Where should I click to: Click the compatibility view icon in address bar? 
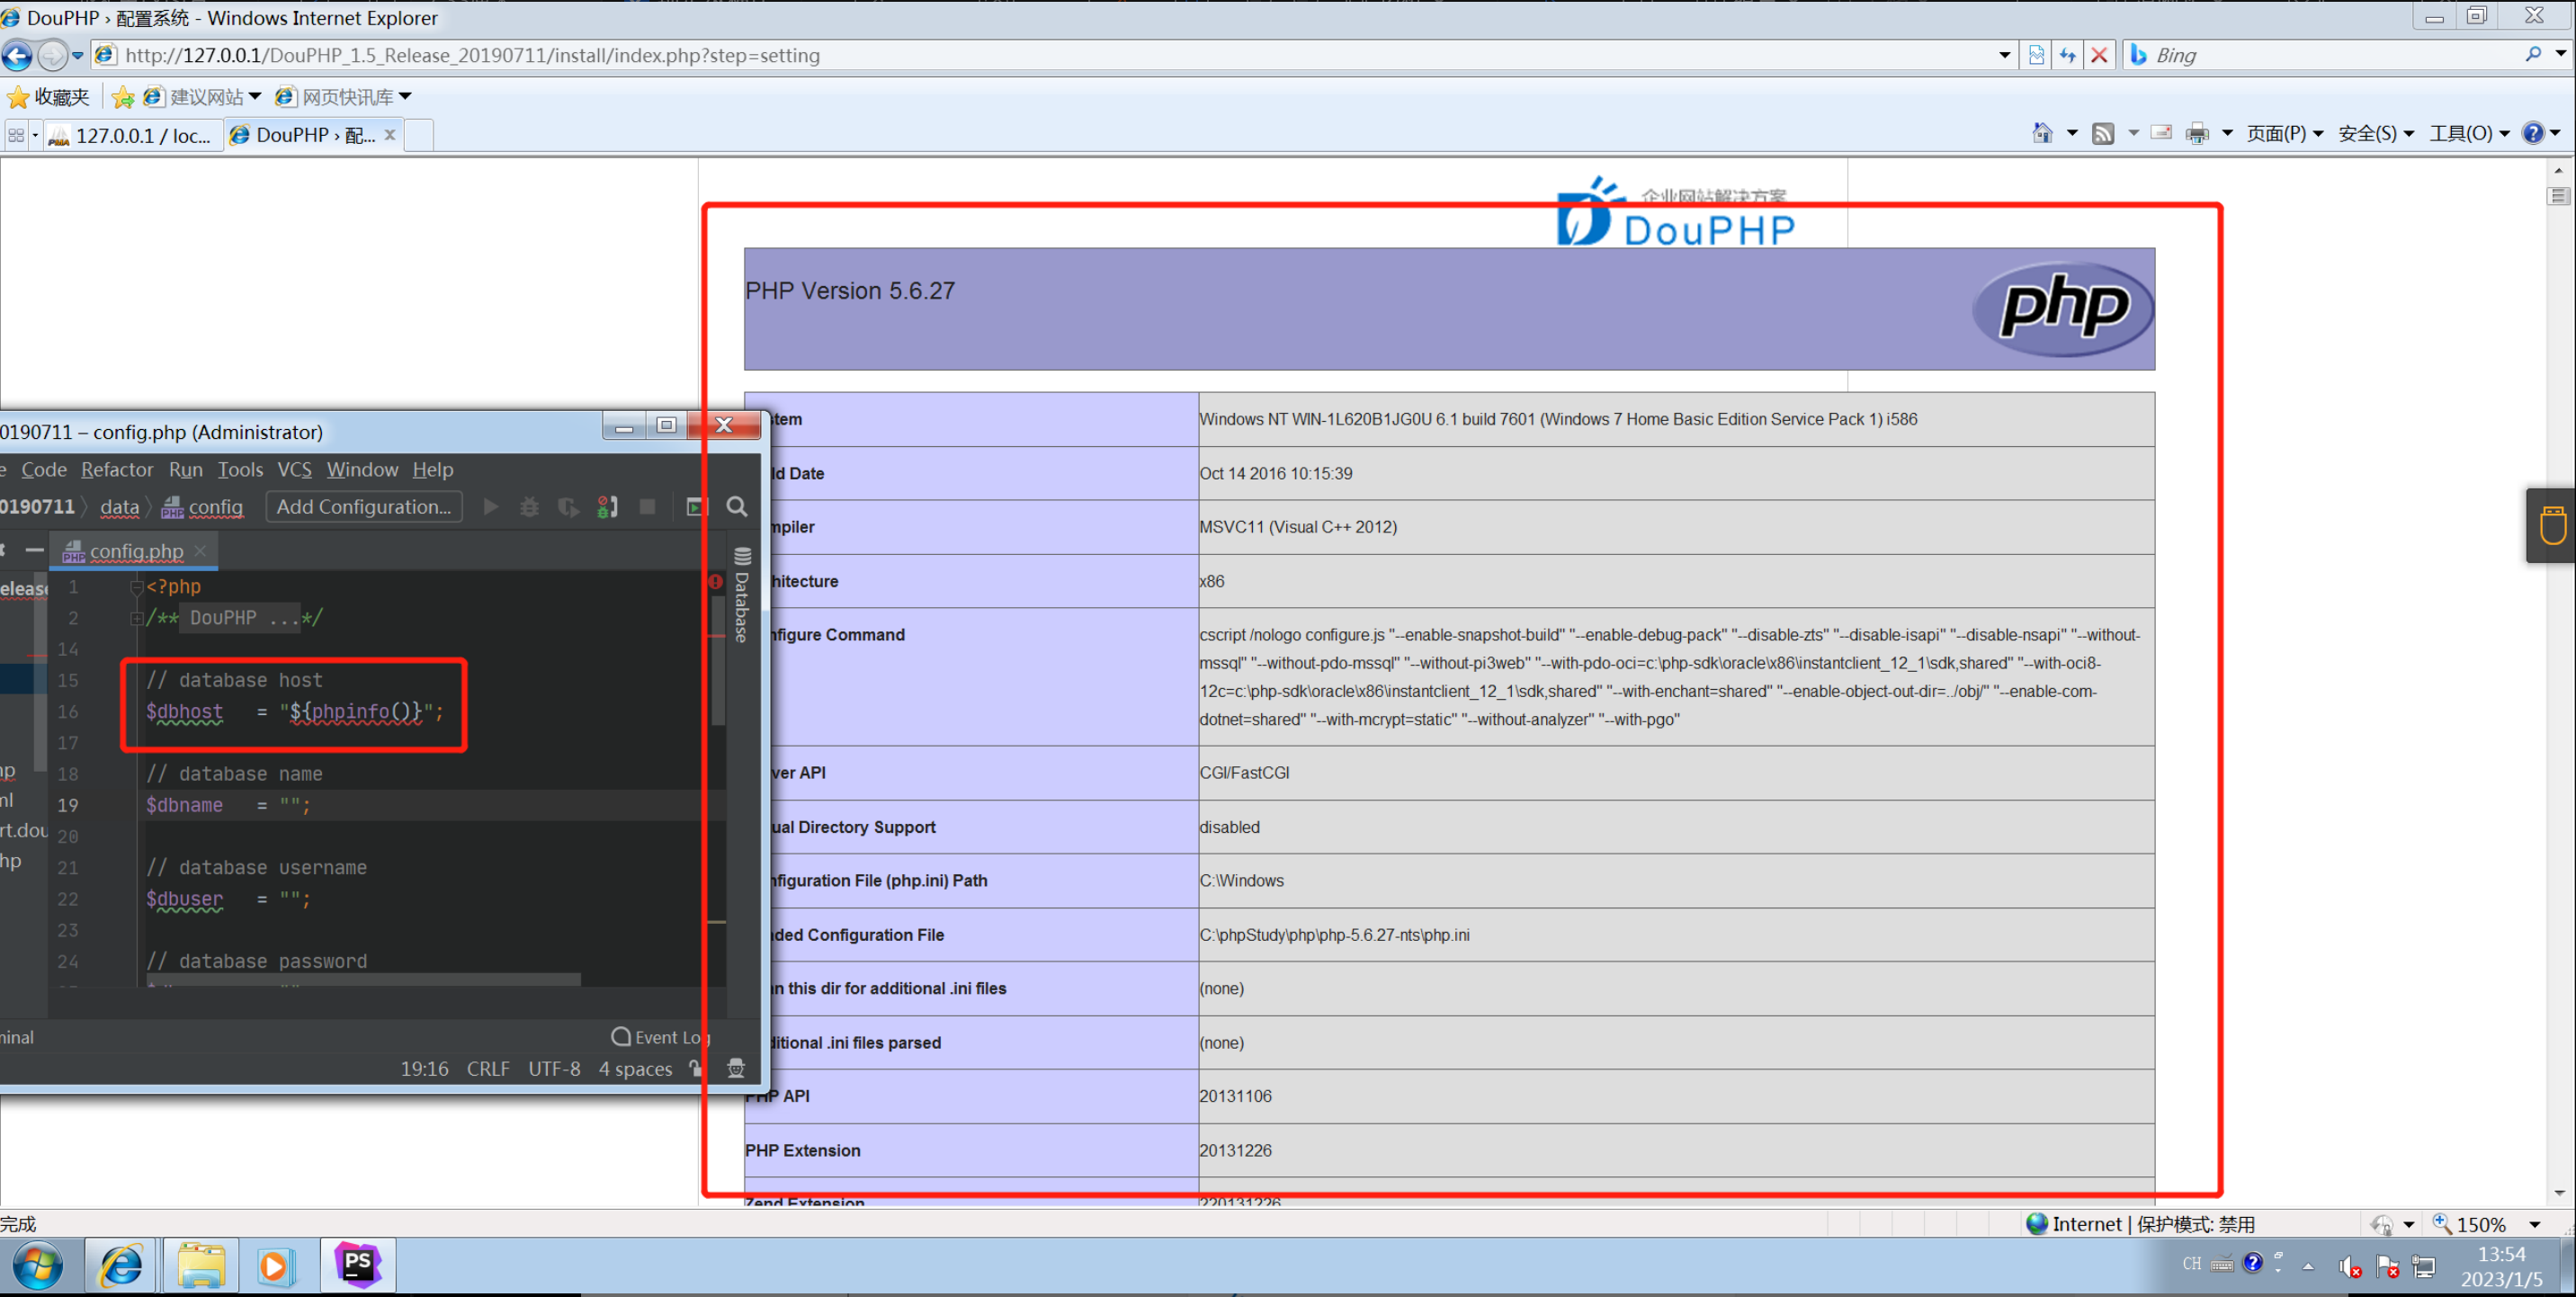2036,55
